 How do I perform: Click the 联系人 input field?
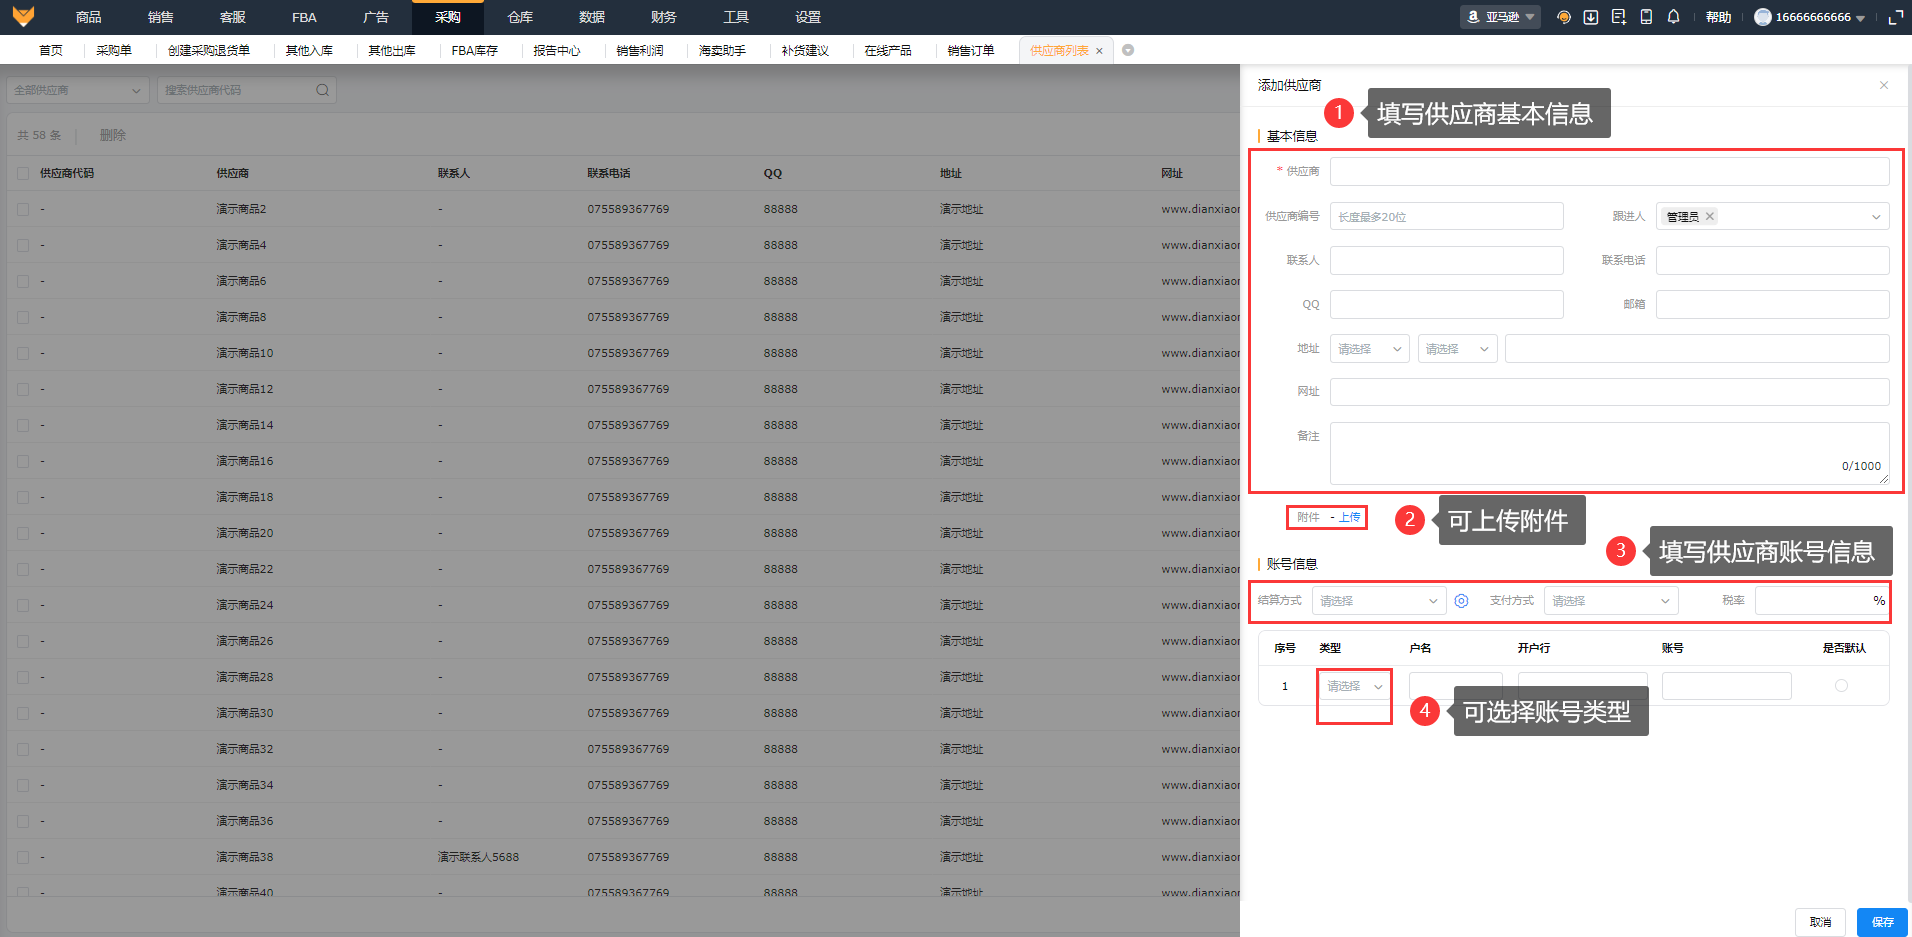click(x=1446, y=260)
